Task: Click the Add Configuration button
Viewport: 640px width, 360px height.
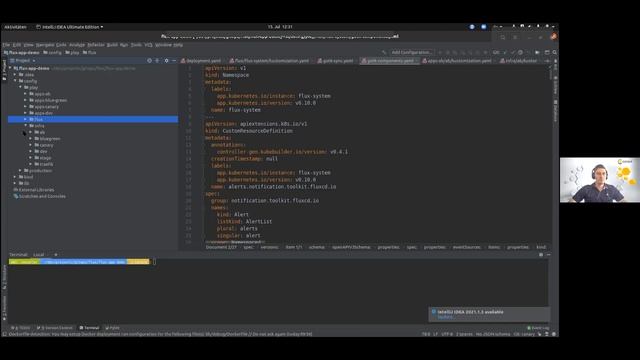Action: 411,53
